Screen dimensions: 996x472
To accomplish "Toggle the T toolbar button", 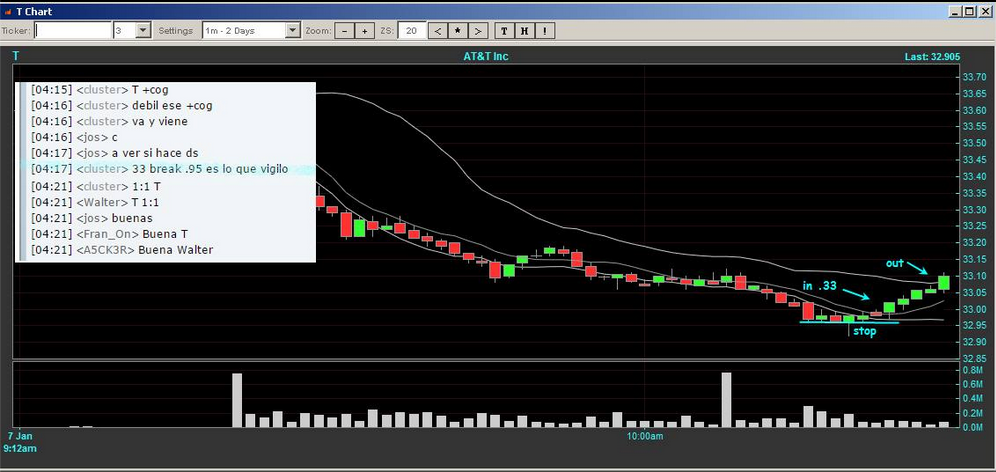I will click(x=504, y=30).
